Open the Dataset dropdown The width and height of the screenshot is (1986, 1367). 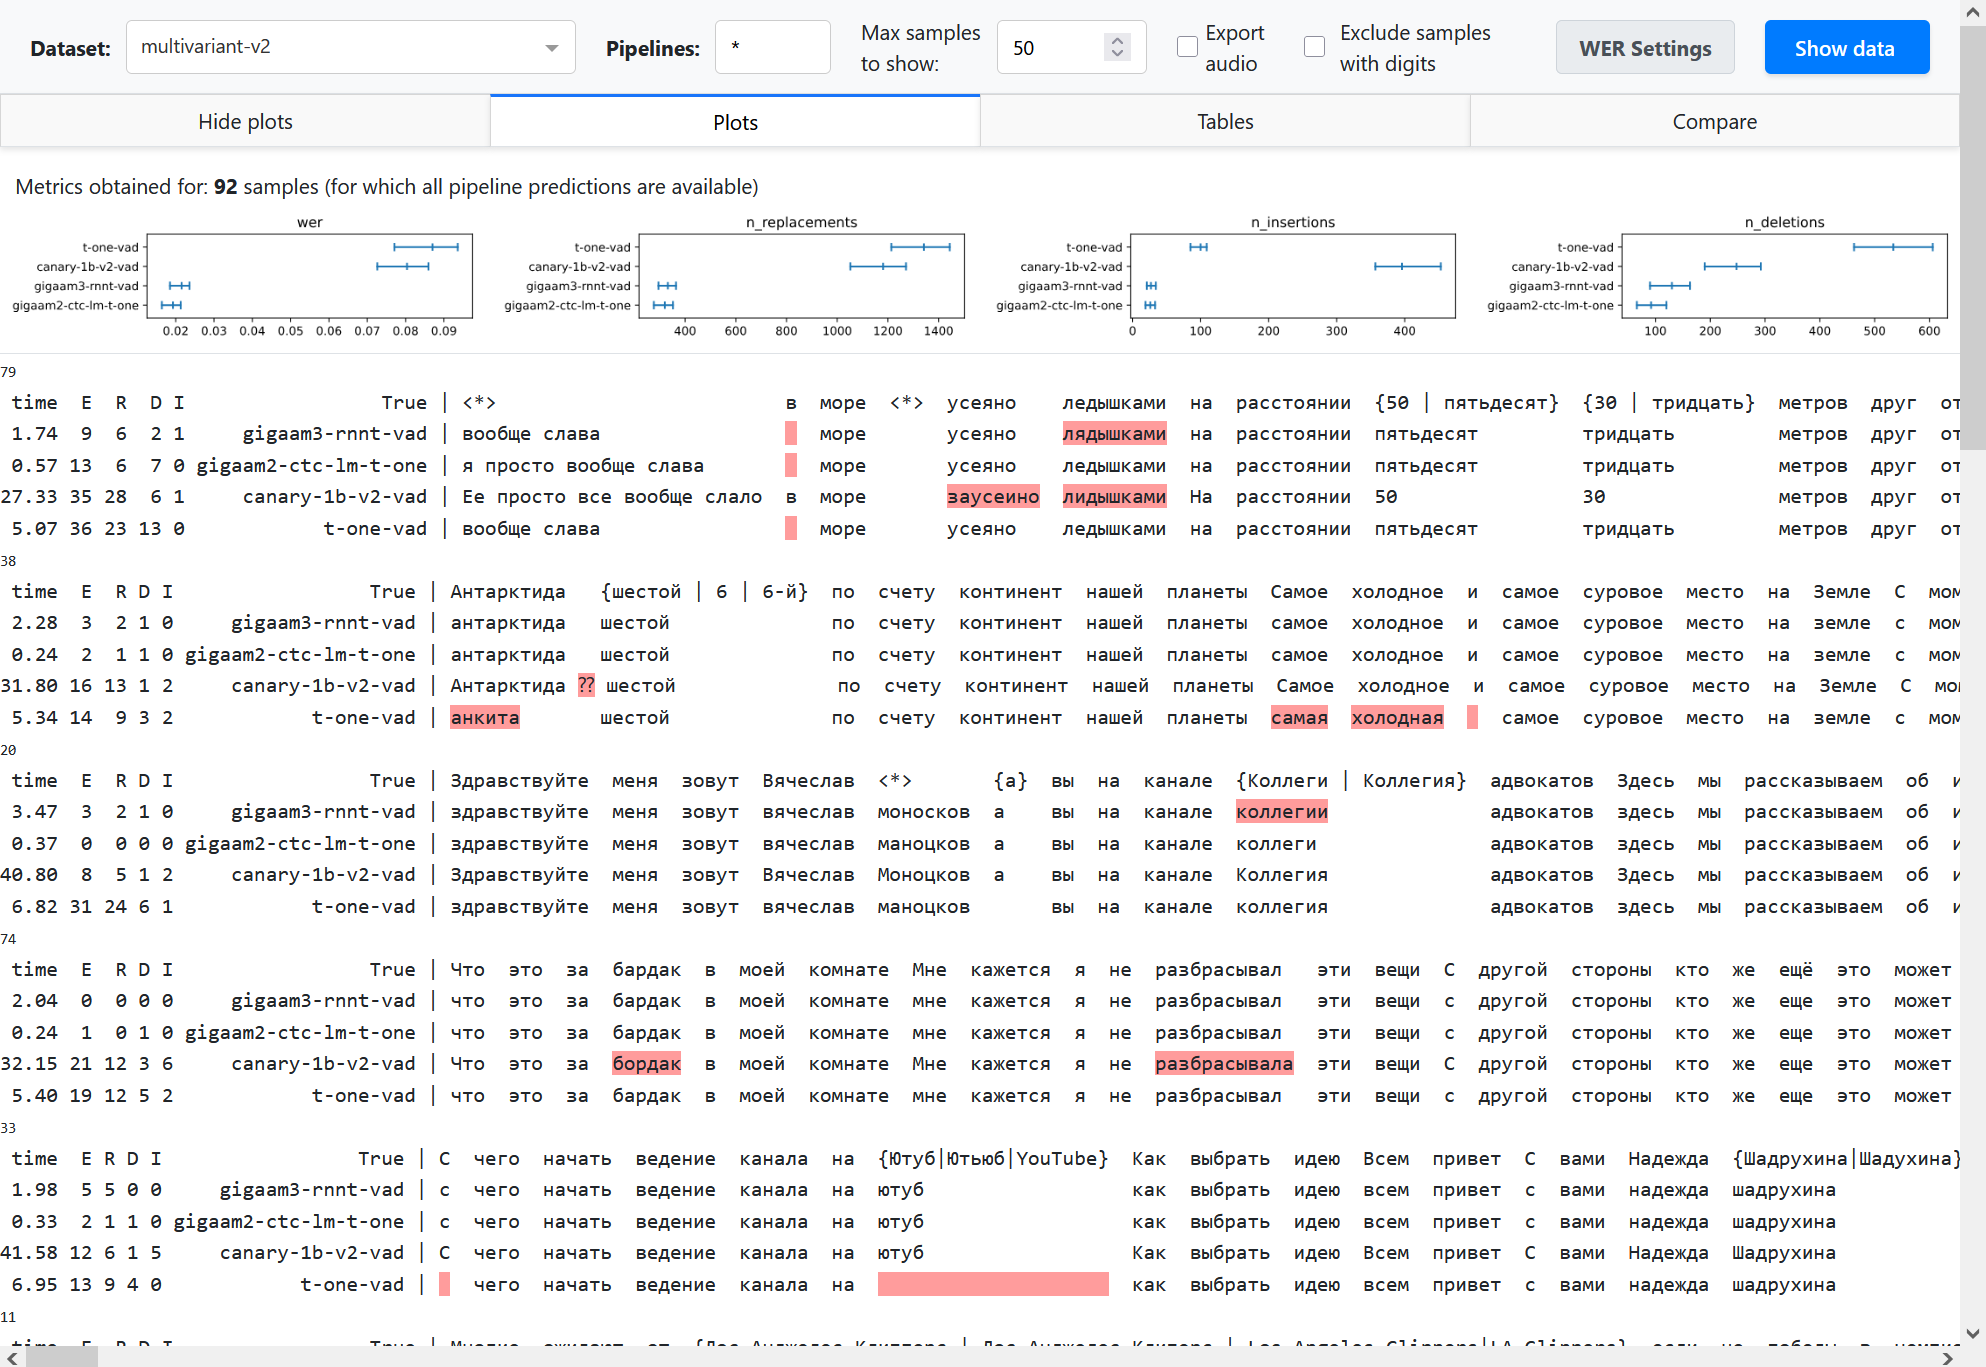350,47
